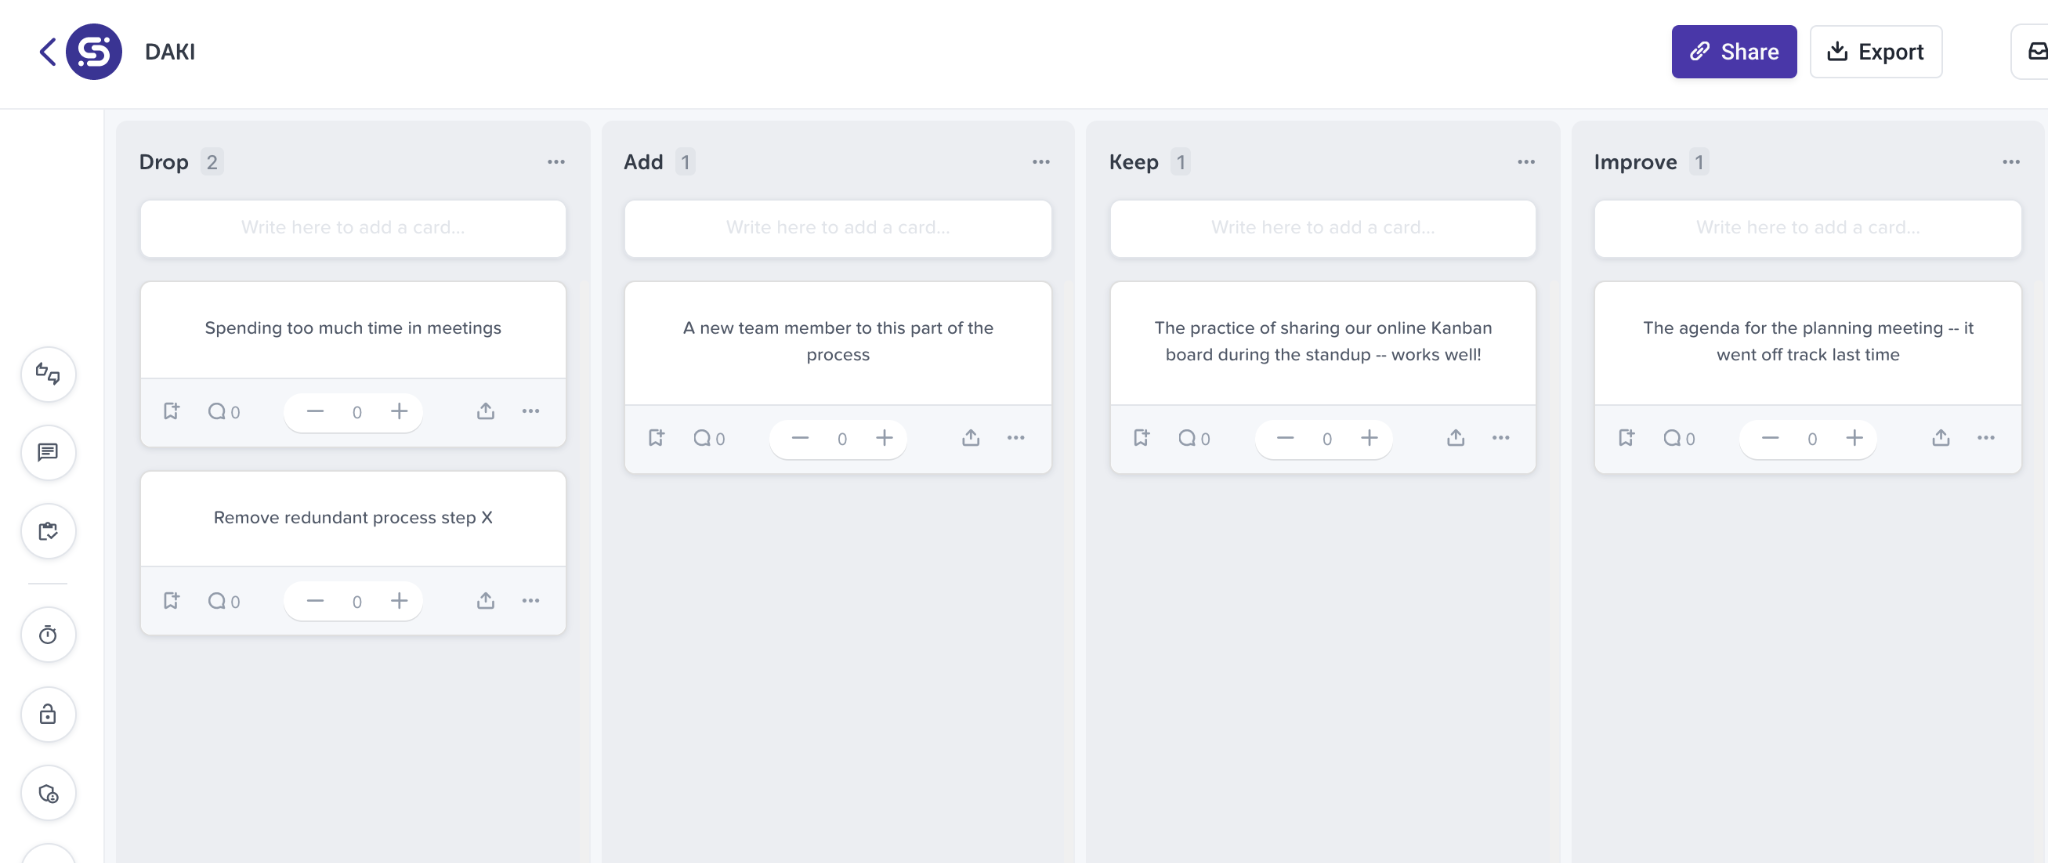2048x863 pixels.
Task: Open the inbox icon at top right
Action: (x=2035, y=51)
